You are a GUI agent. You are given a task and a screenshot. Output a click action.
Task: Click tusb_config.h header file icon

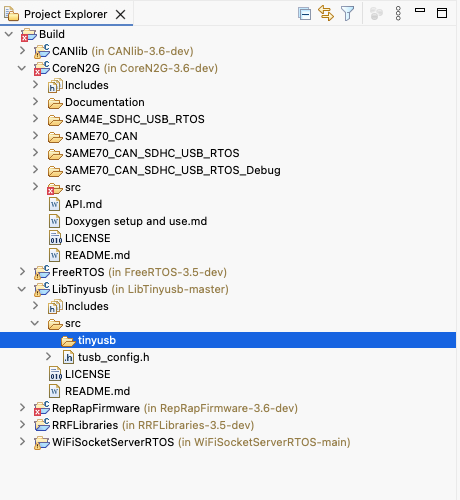pos(68,357)
